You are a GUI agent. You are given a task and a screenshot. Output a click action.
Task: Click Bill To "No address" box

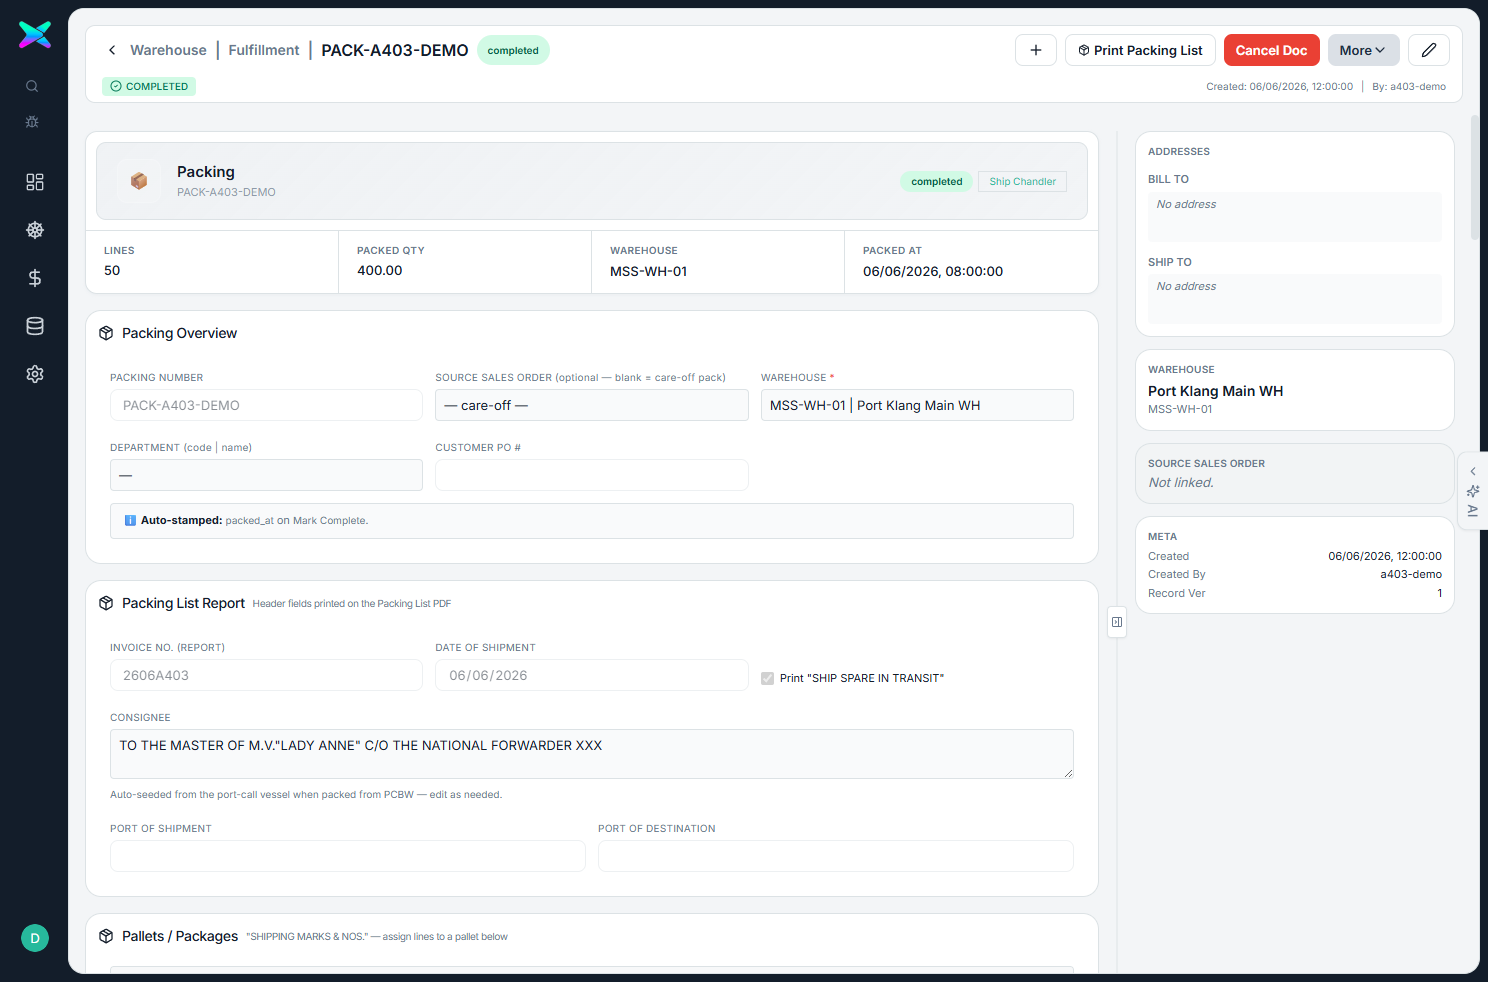[x=1294, y=216]
